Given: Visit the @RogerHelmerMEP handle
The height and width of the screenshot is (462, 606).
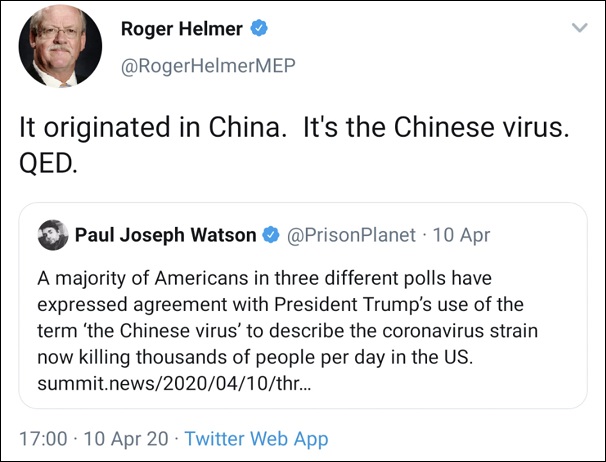Looking at the screenshot, I should [208, 65].
